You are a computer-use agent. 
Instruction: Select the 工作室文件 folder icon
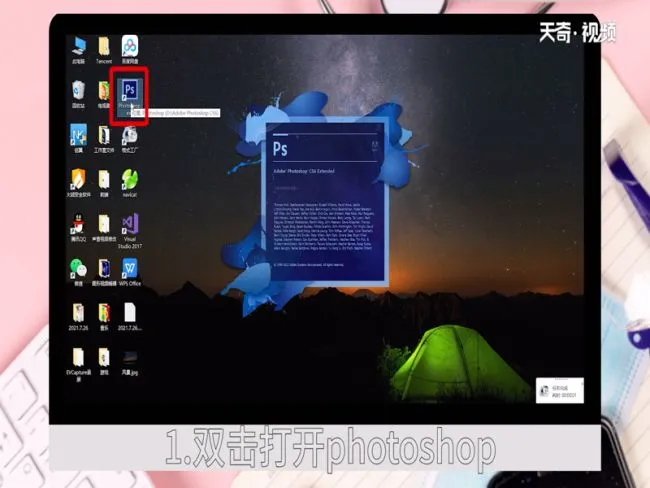(x=104, y=139)
